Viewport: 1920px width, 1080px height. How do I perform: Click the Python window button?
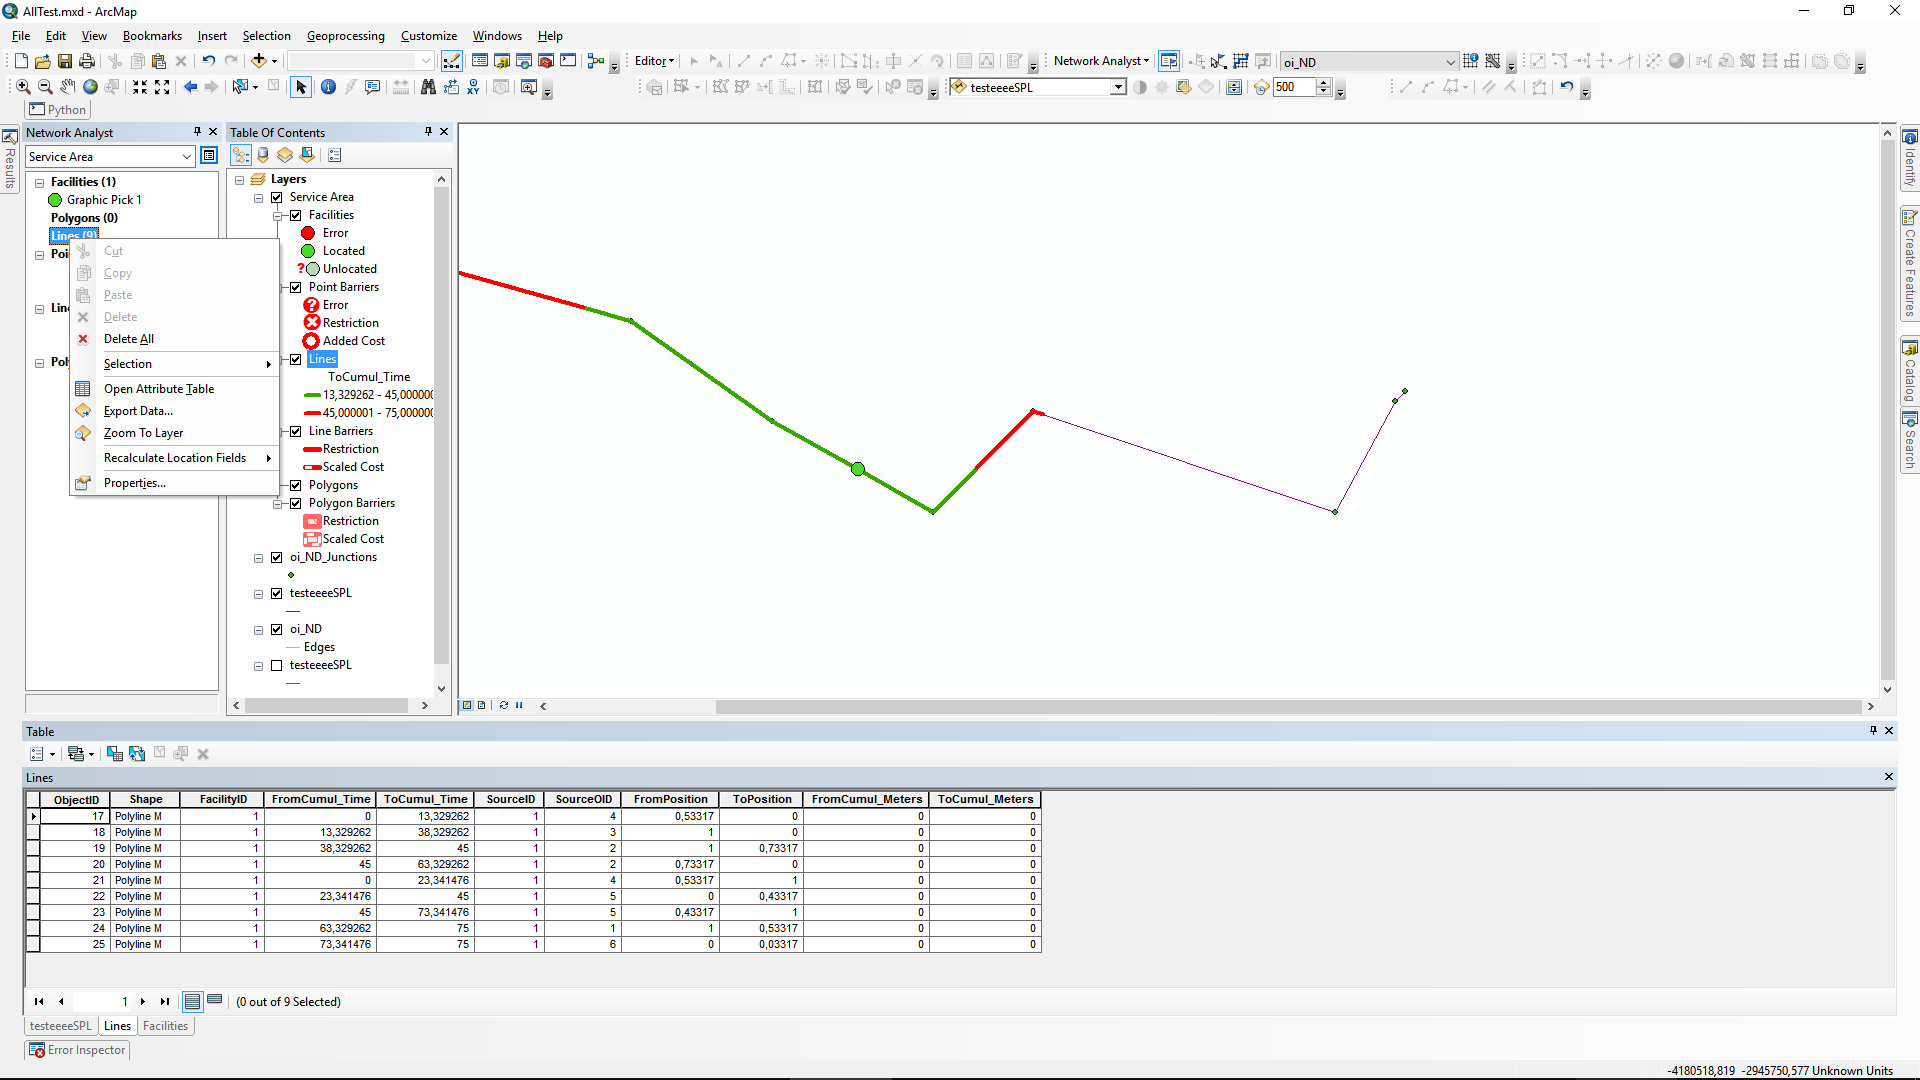59,110
